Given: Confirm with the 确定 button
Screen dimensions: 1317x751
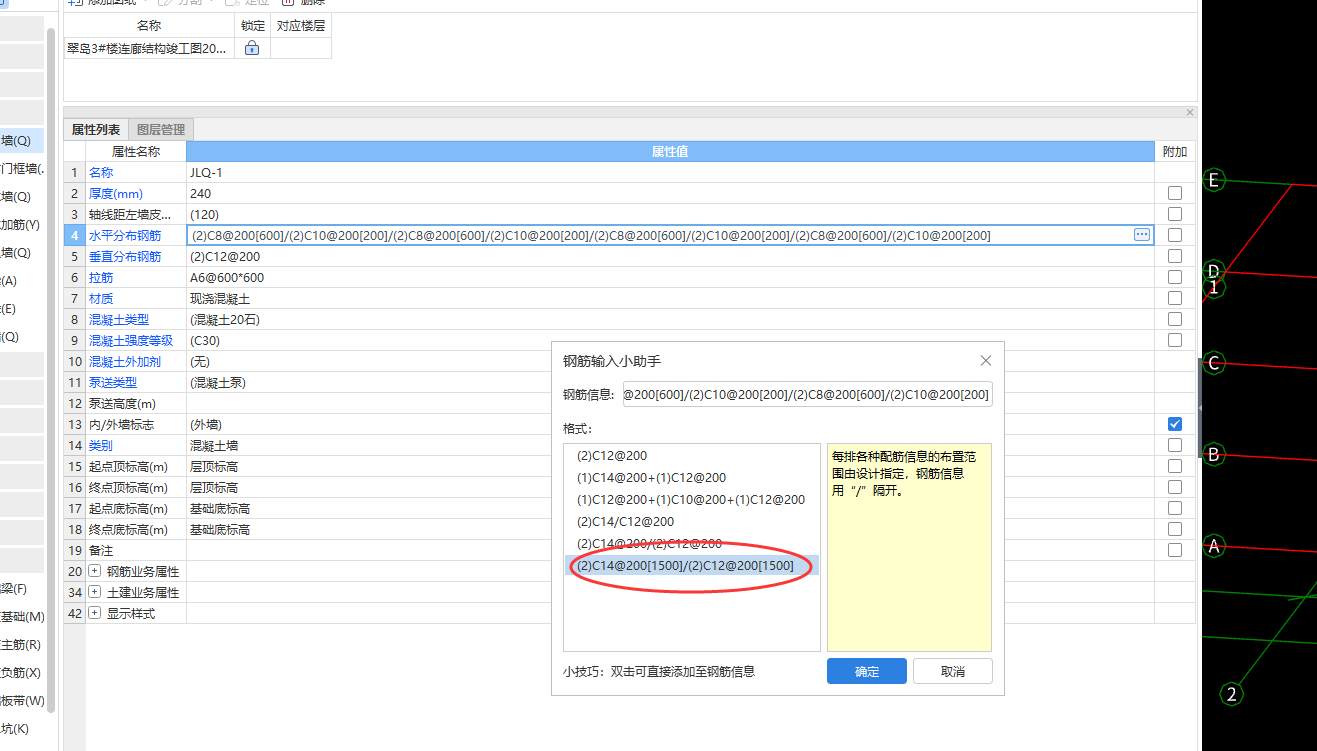Looking at the screenshot, I should pos(867,672).
